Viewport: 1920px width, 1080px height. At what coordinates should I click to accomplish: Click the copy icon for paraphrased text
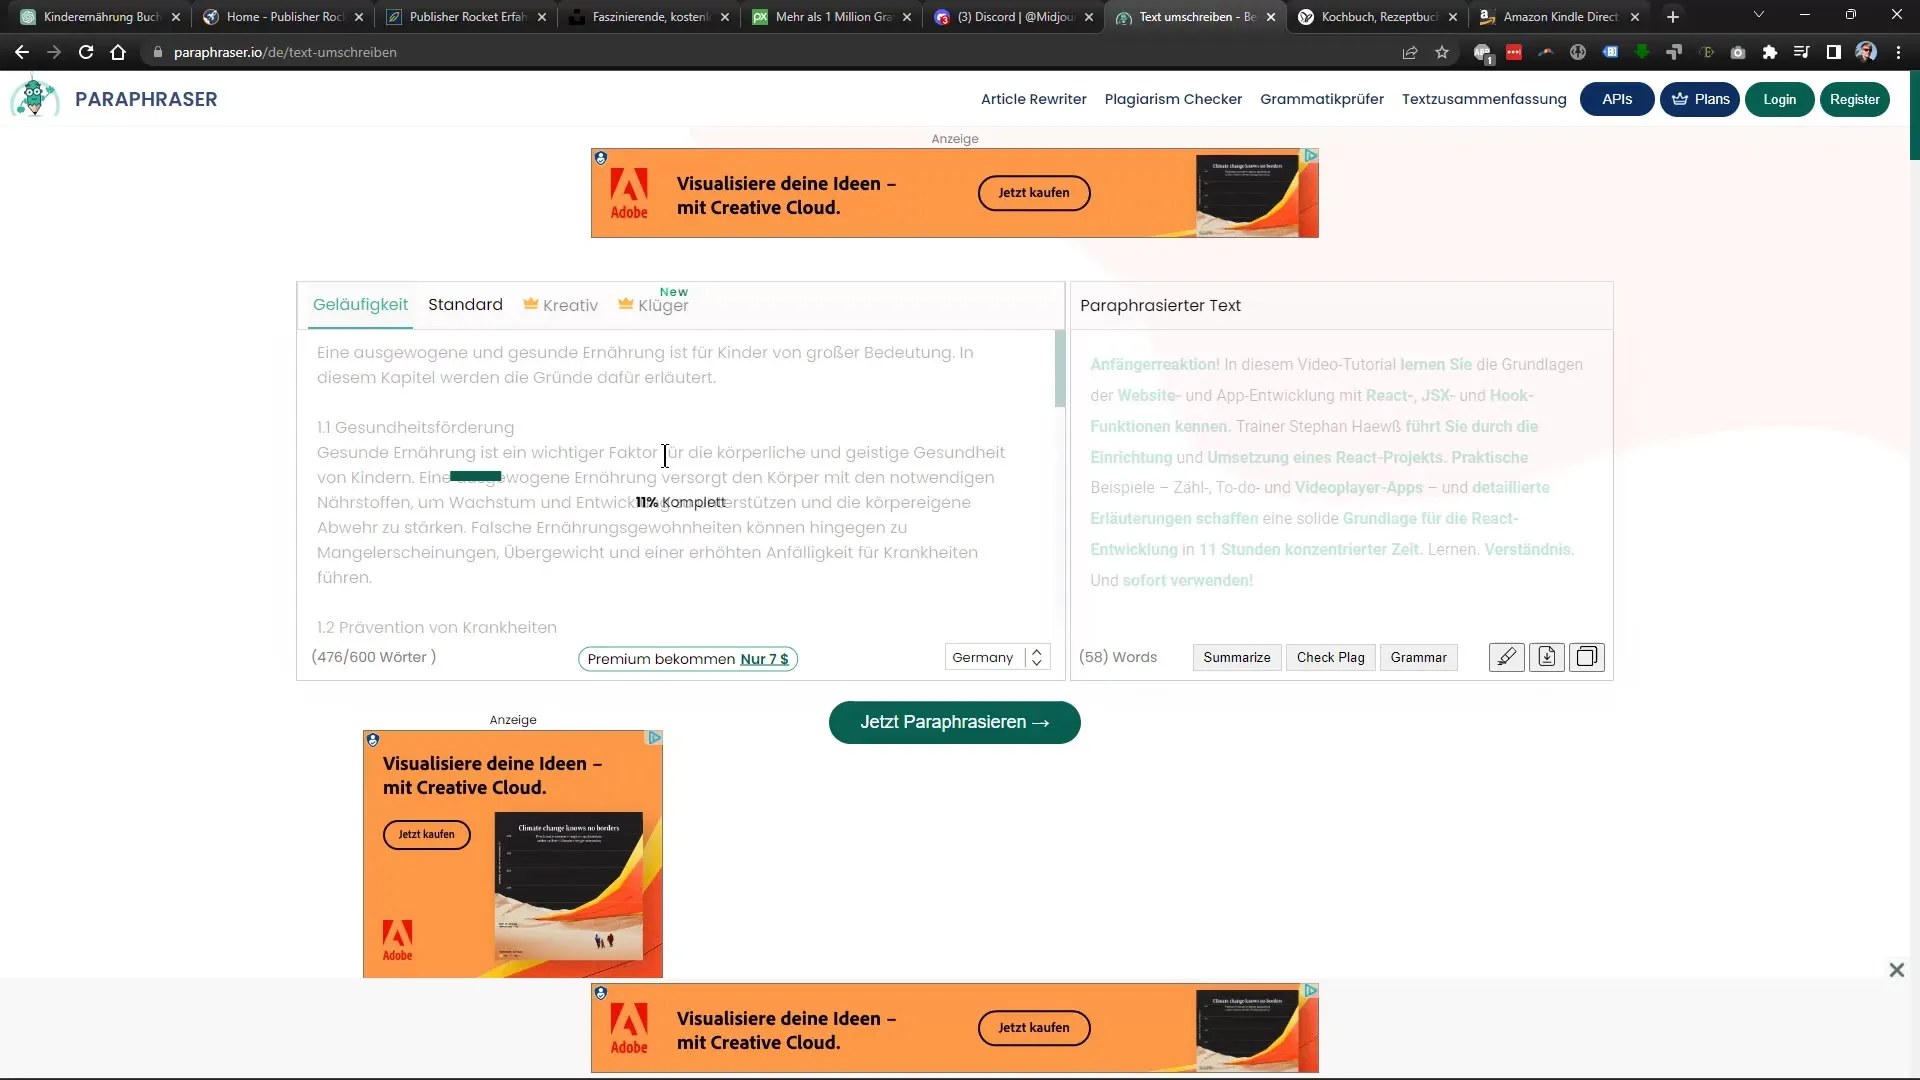click(1588, 657)
